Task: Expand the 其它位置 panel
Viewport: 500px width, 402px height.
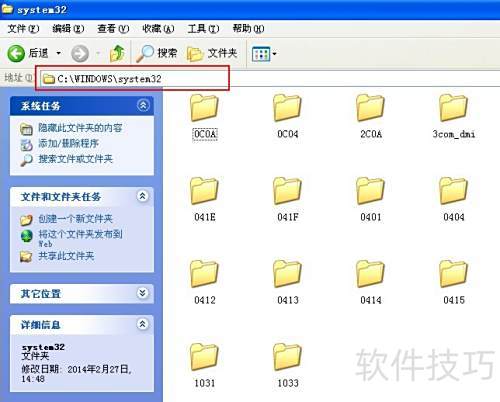Action: pos(143,293)
